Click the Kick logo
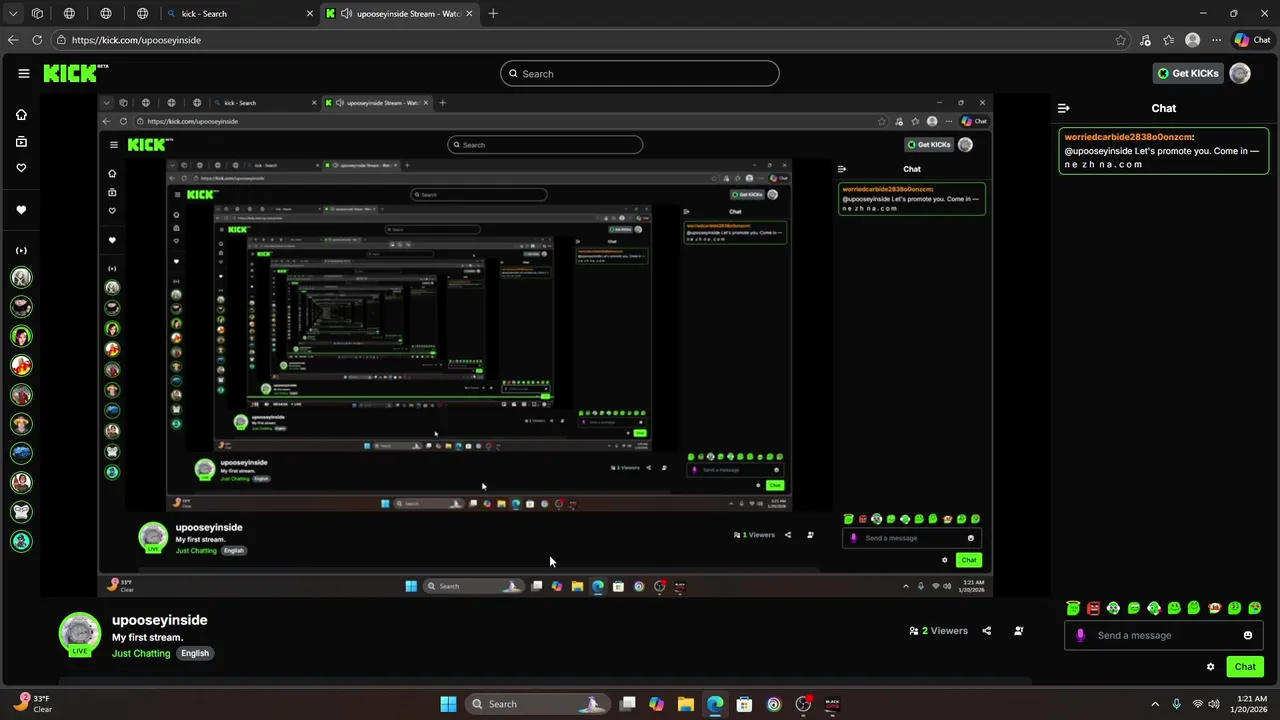Viewport: 1280px width, 720px height. click(x=75, y=73)
